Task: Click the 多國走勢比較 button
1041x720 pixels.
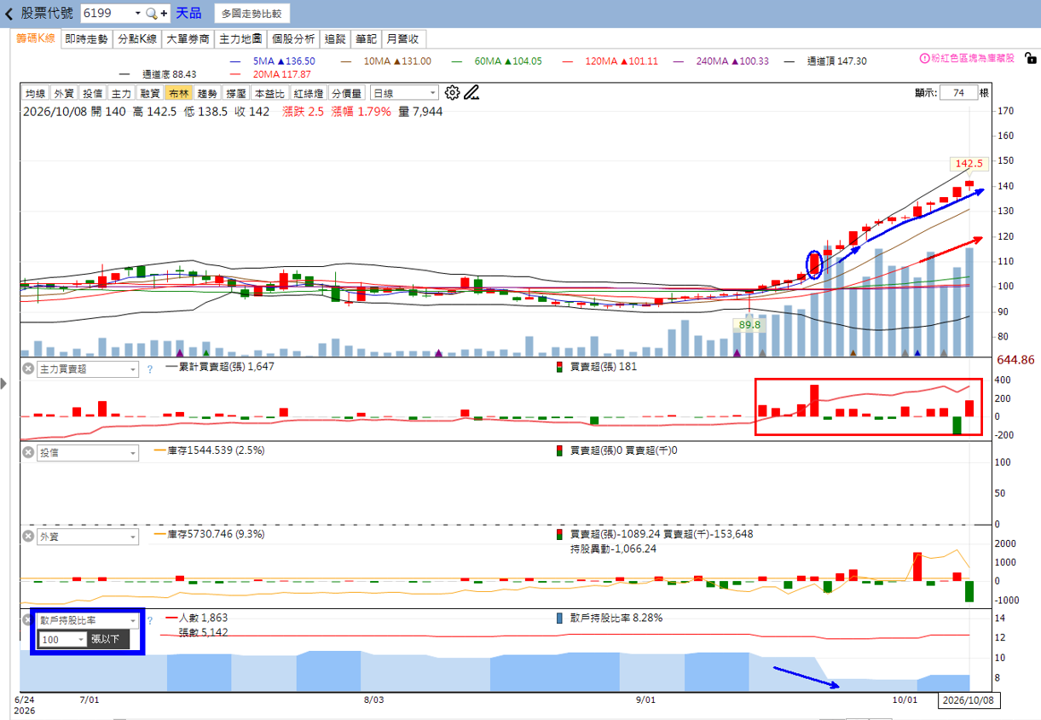Action: point(252,13)
